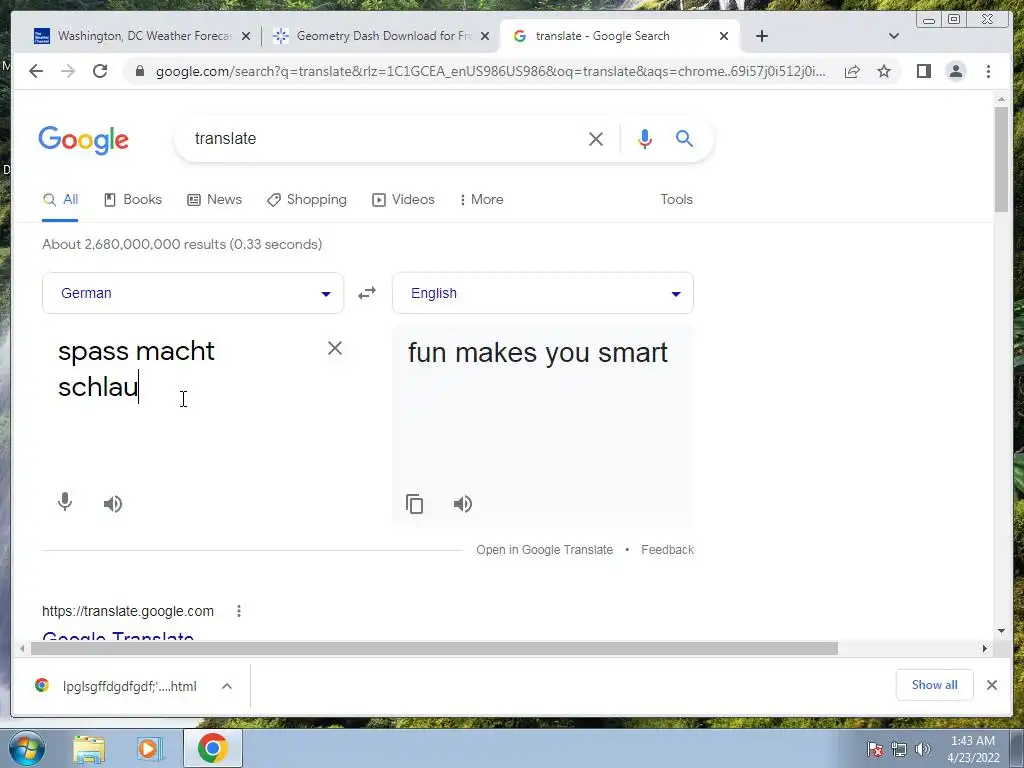Open the Chrome three-dot menu
The width and height of the screenshot is (1024, 768).
[988, 71]
